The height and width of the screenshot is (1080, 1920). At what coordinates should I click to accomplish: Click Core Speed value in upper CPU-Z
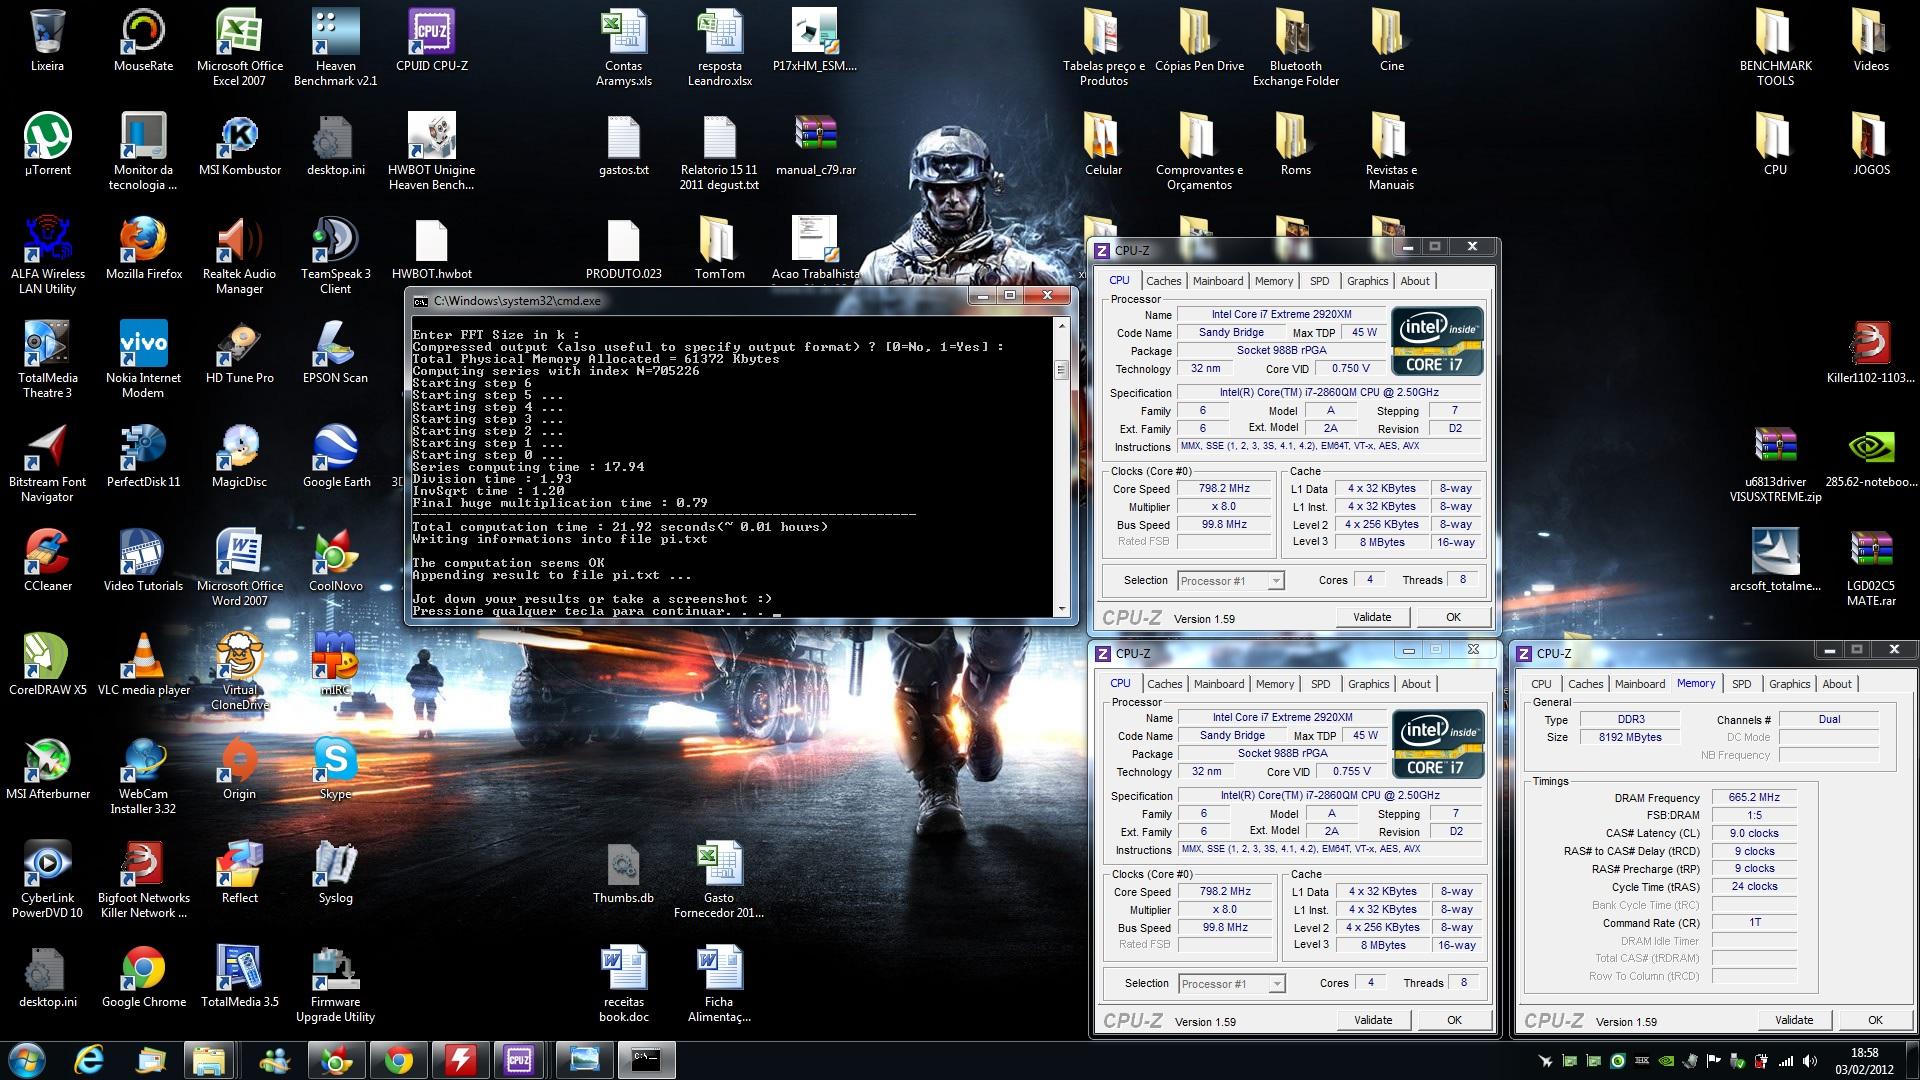pos(1224,488)
